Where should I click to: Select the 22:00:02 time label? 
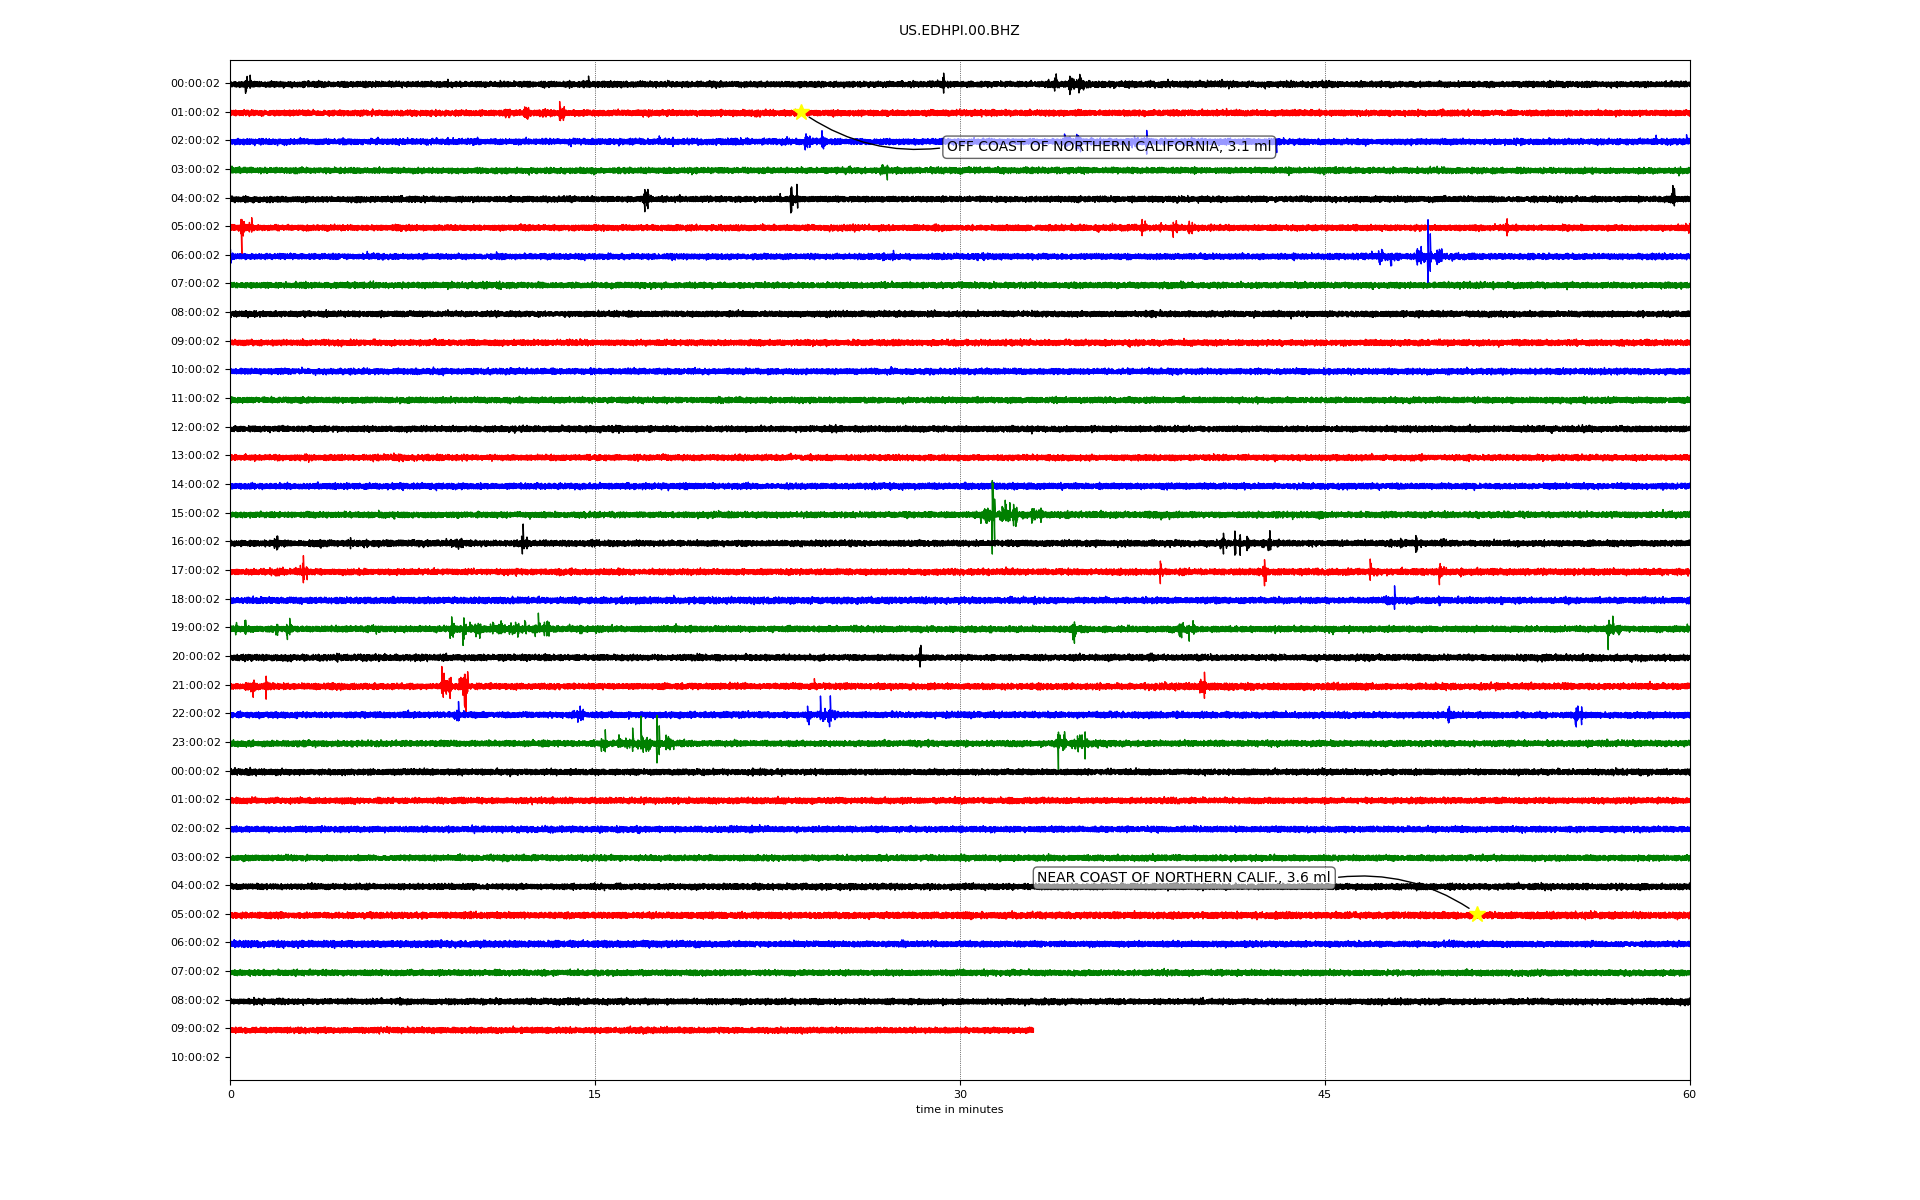pos(195,714)
